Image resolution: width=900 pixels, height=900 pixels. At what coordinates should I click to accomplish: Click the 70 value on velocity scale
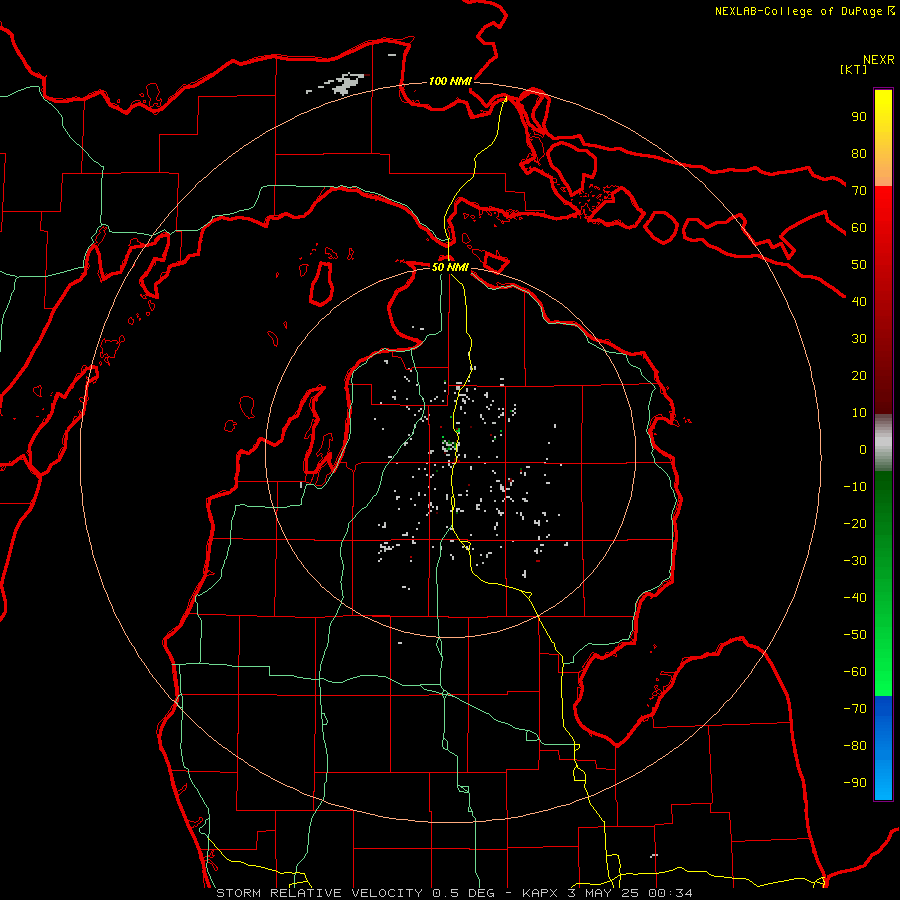click(x=859, y=191)
